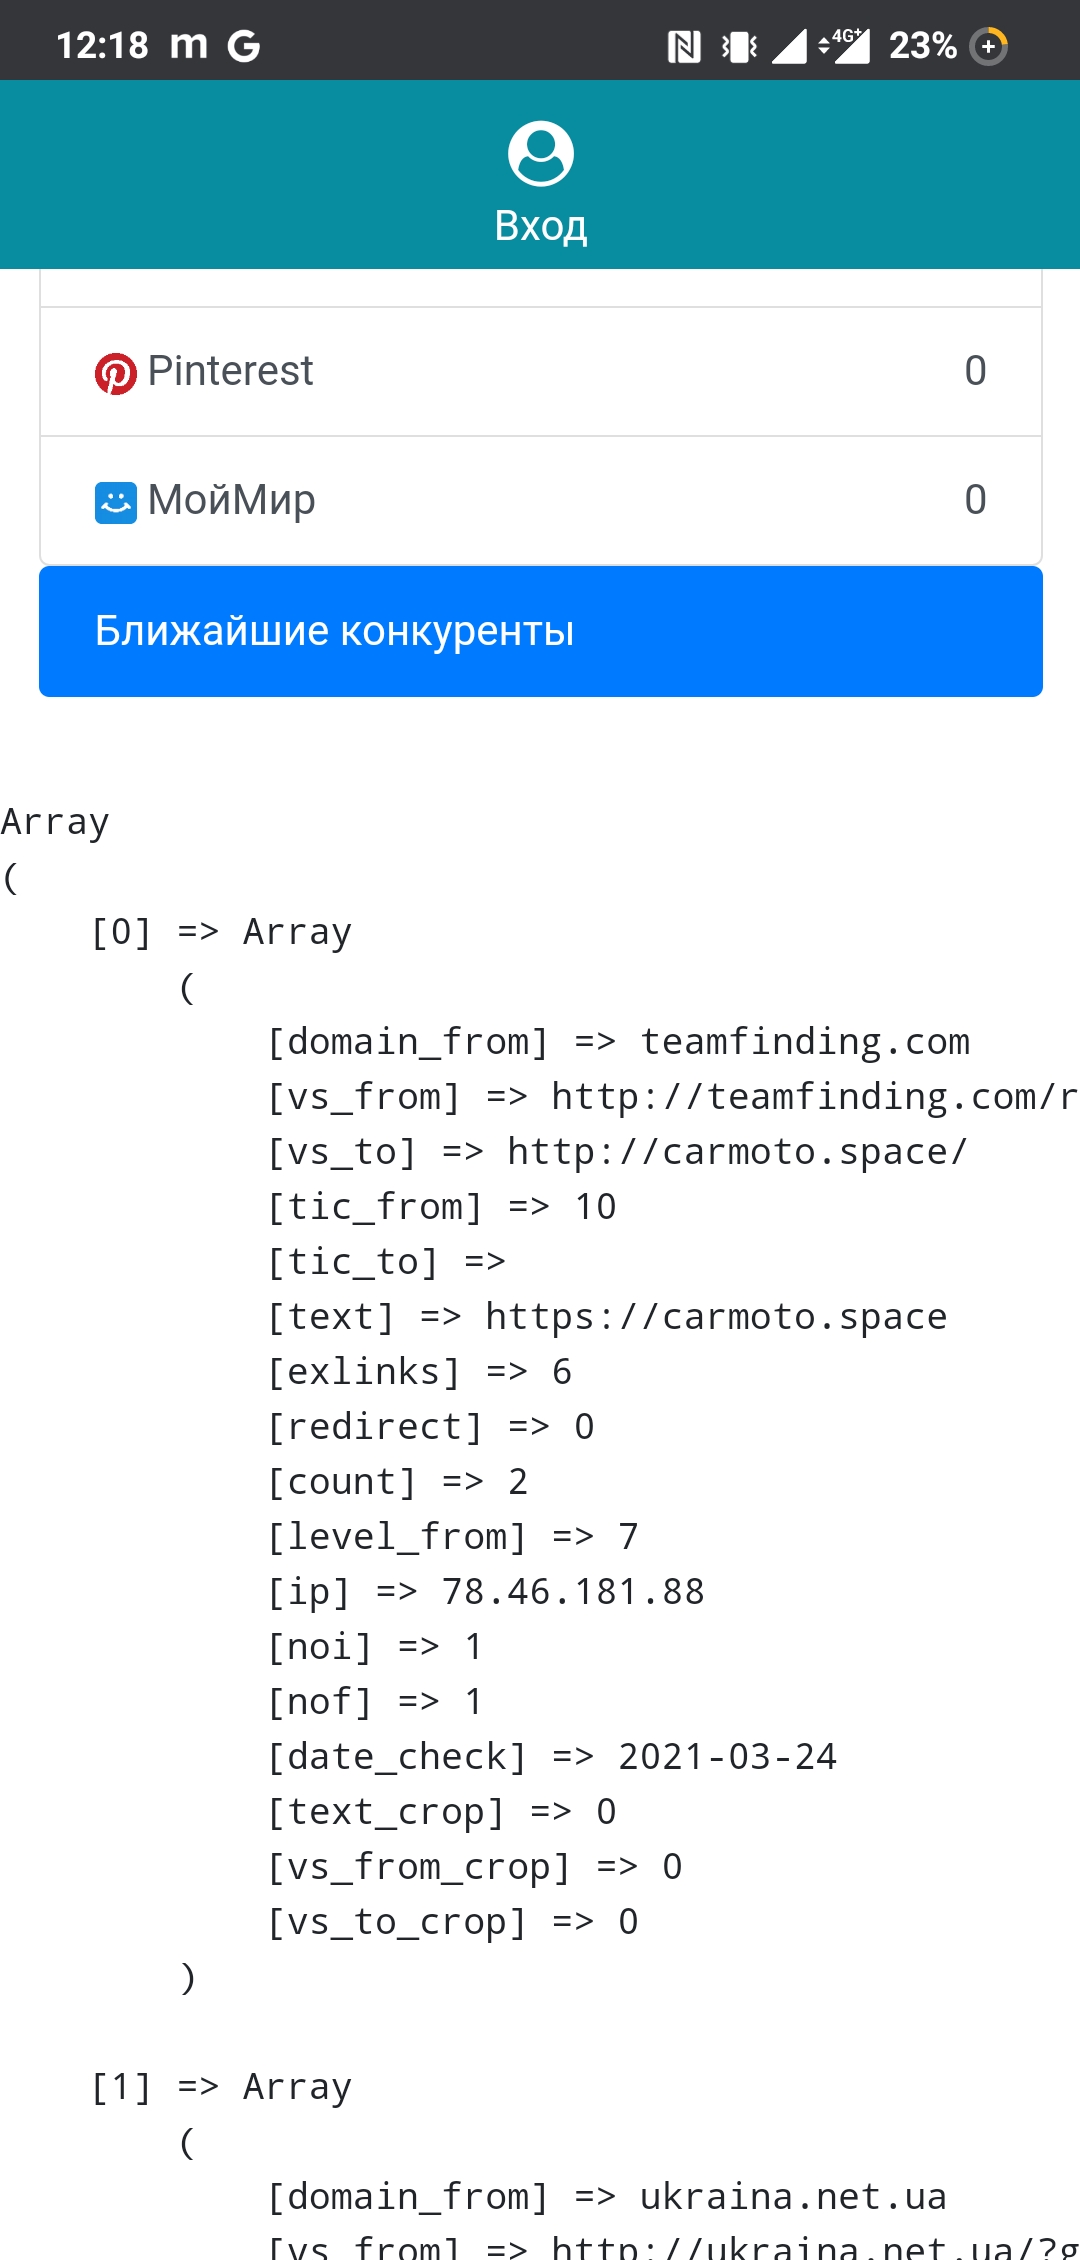Tap the Вход login label

coord(540,226)
